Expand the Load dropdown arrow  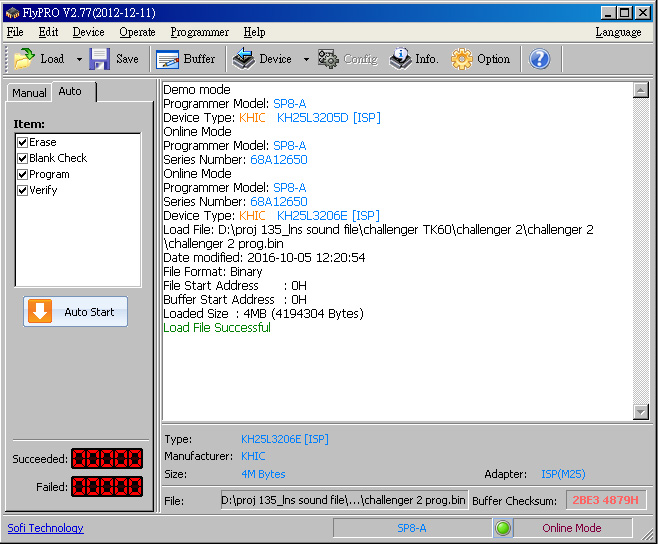(79, 59)
